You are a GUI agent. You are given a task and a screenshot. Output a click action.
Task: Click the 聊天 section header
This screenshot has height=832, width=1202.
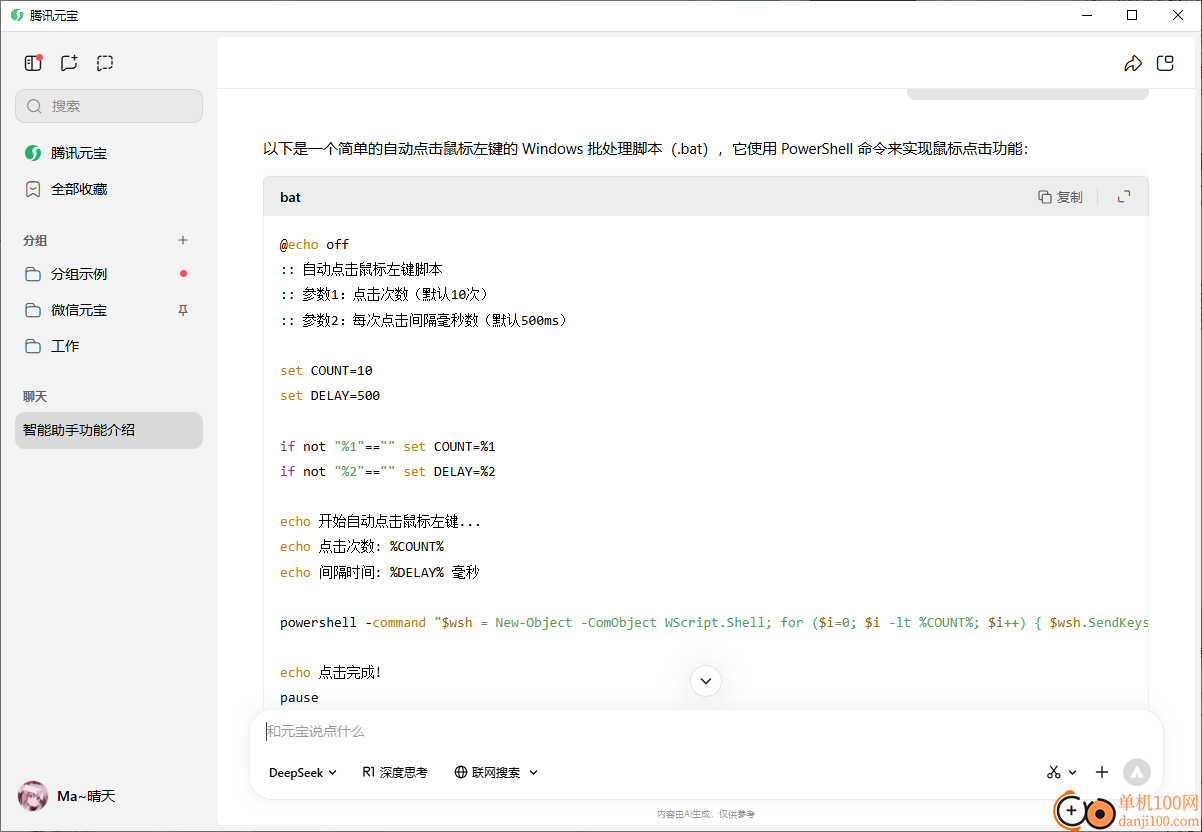pos(35,397)
